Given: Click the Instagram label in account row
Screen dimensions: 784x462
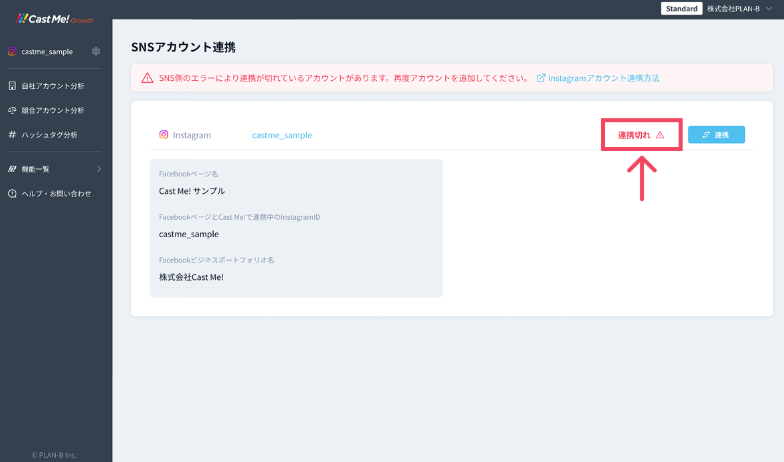Looking at the screenshot, I should click(192, 135).
